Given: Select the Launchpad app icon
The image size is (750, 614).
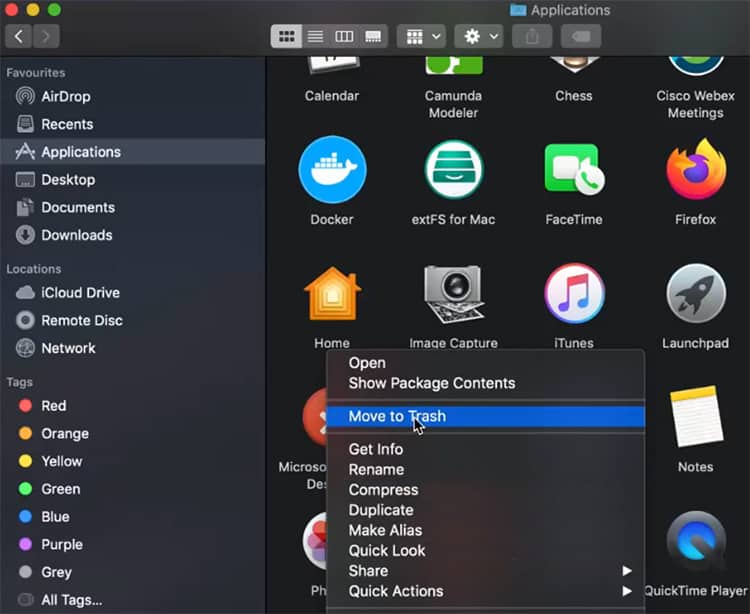Looking at the screenshot, I should click(696, 293).
